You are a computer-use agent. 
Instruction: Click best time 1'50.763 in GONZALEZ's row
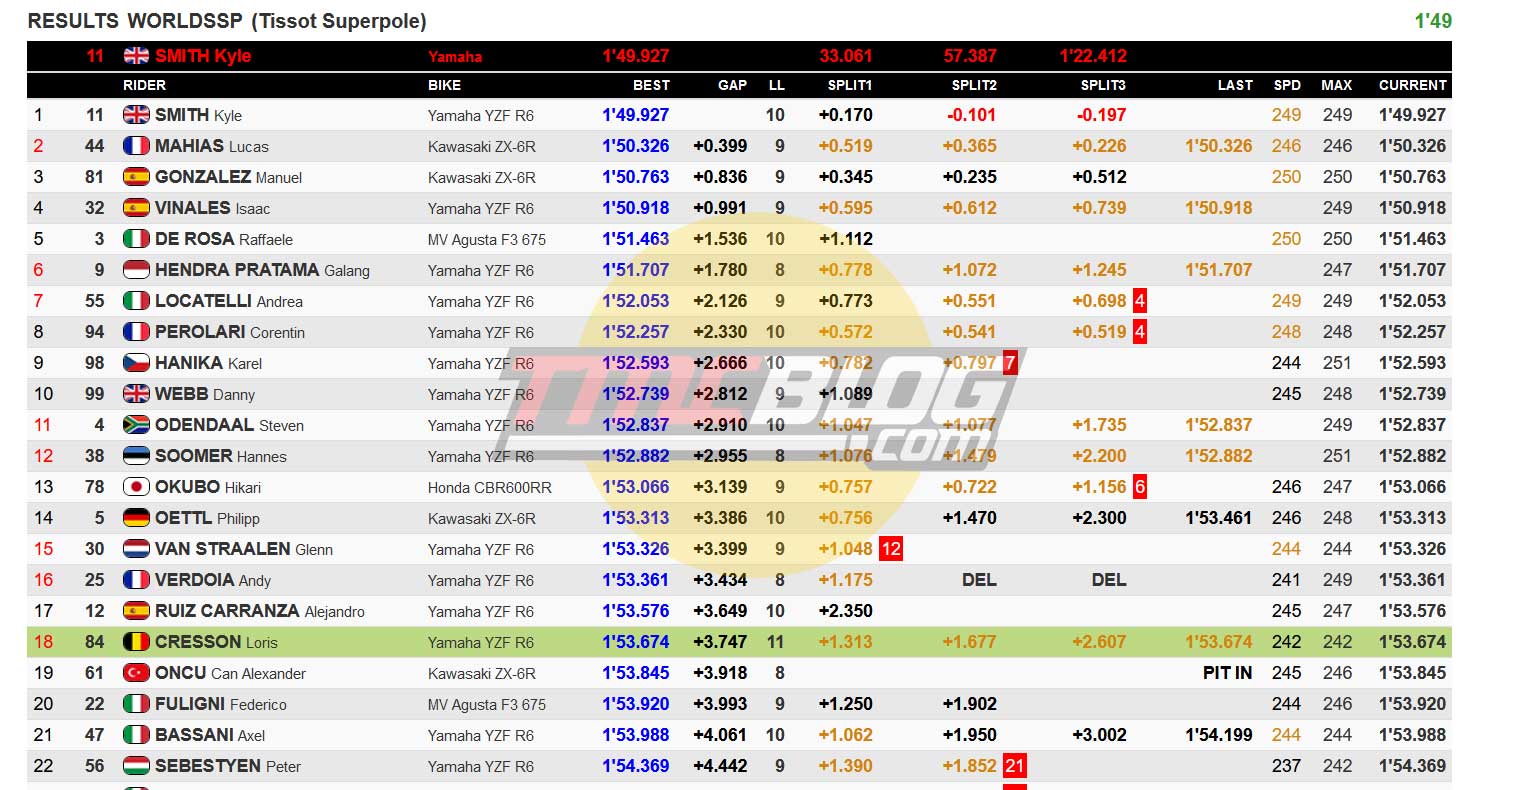point(635,177)
